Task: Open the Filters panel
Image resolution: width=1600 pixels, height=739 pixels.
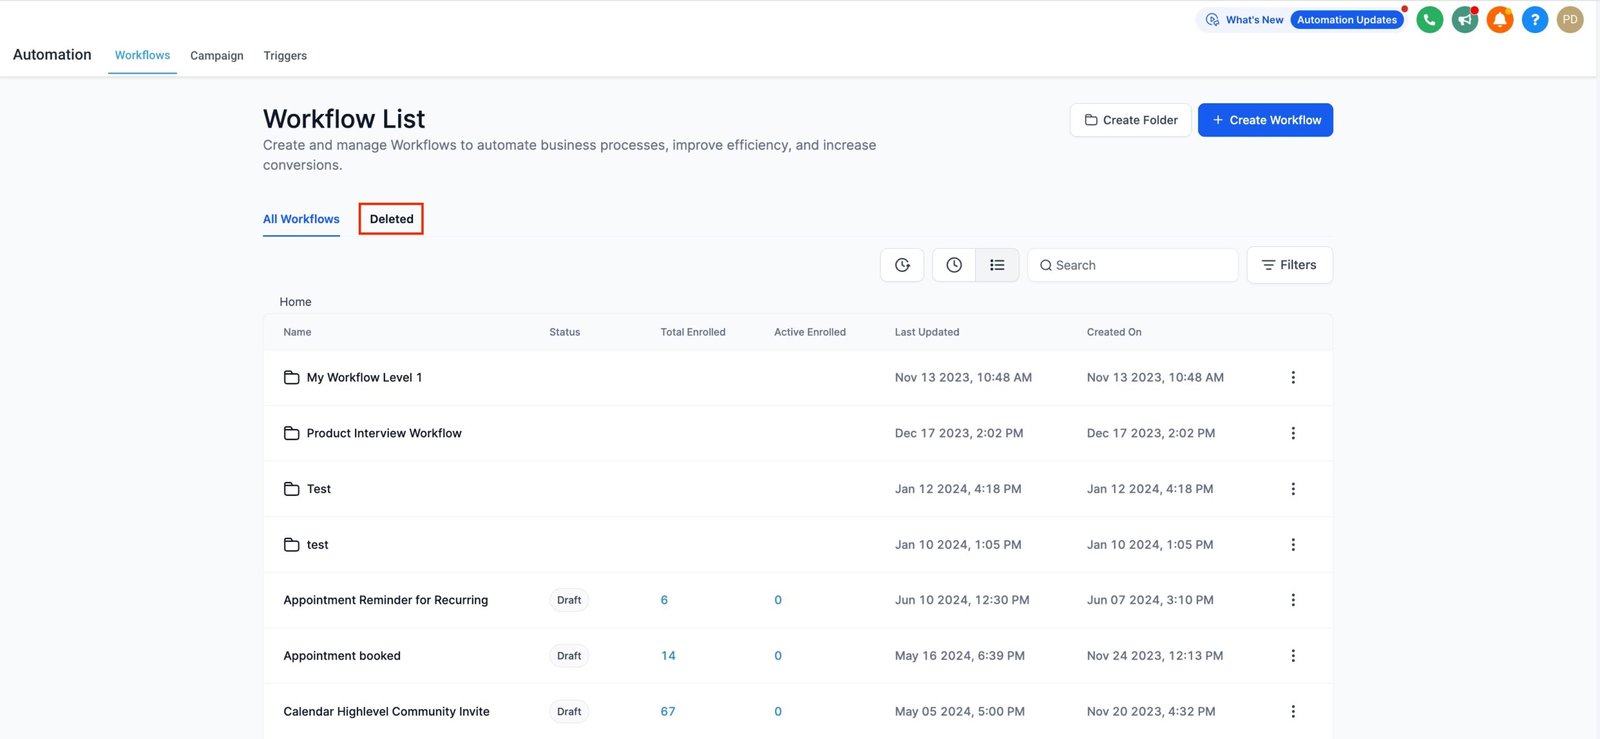Action: [x=1289, y=265]
